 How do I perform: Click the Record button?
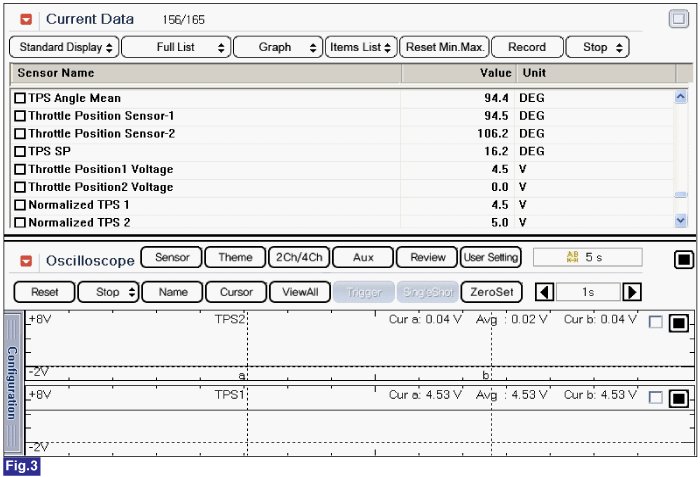(526, 47)
